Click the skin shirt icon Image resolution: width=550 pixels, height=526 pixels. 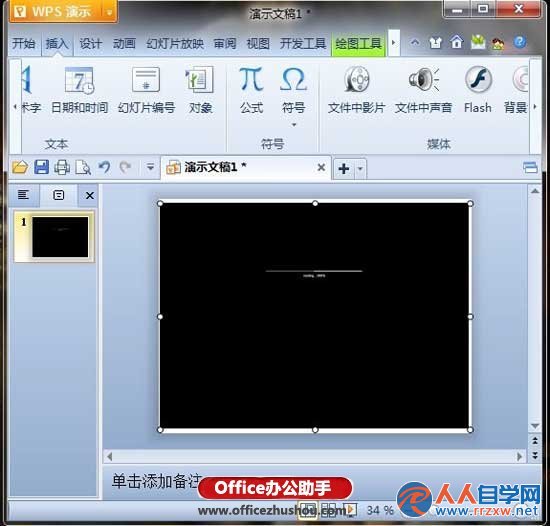(435, 43)
